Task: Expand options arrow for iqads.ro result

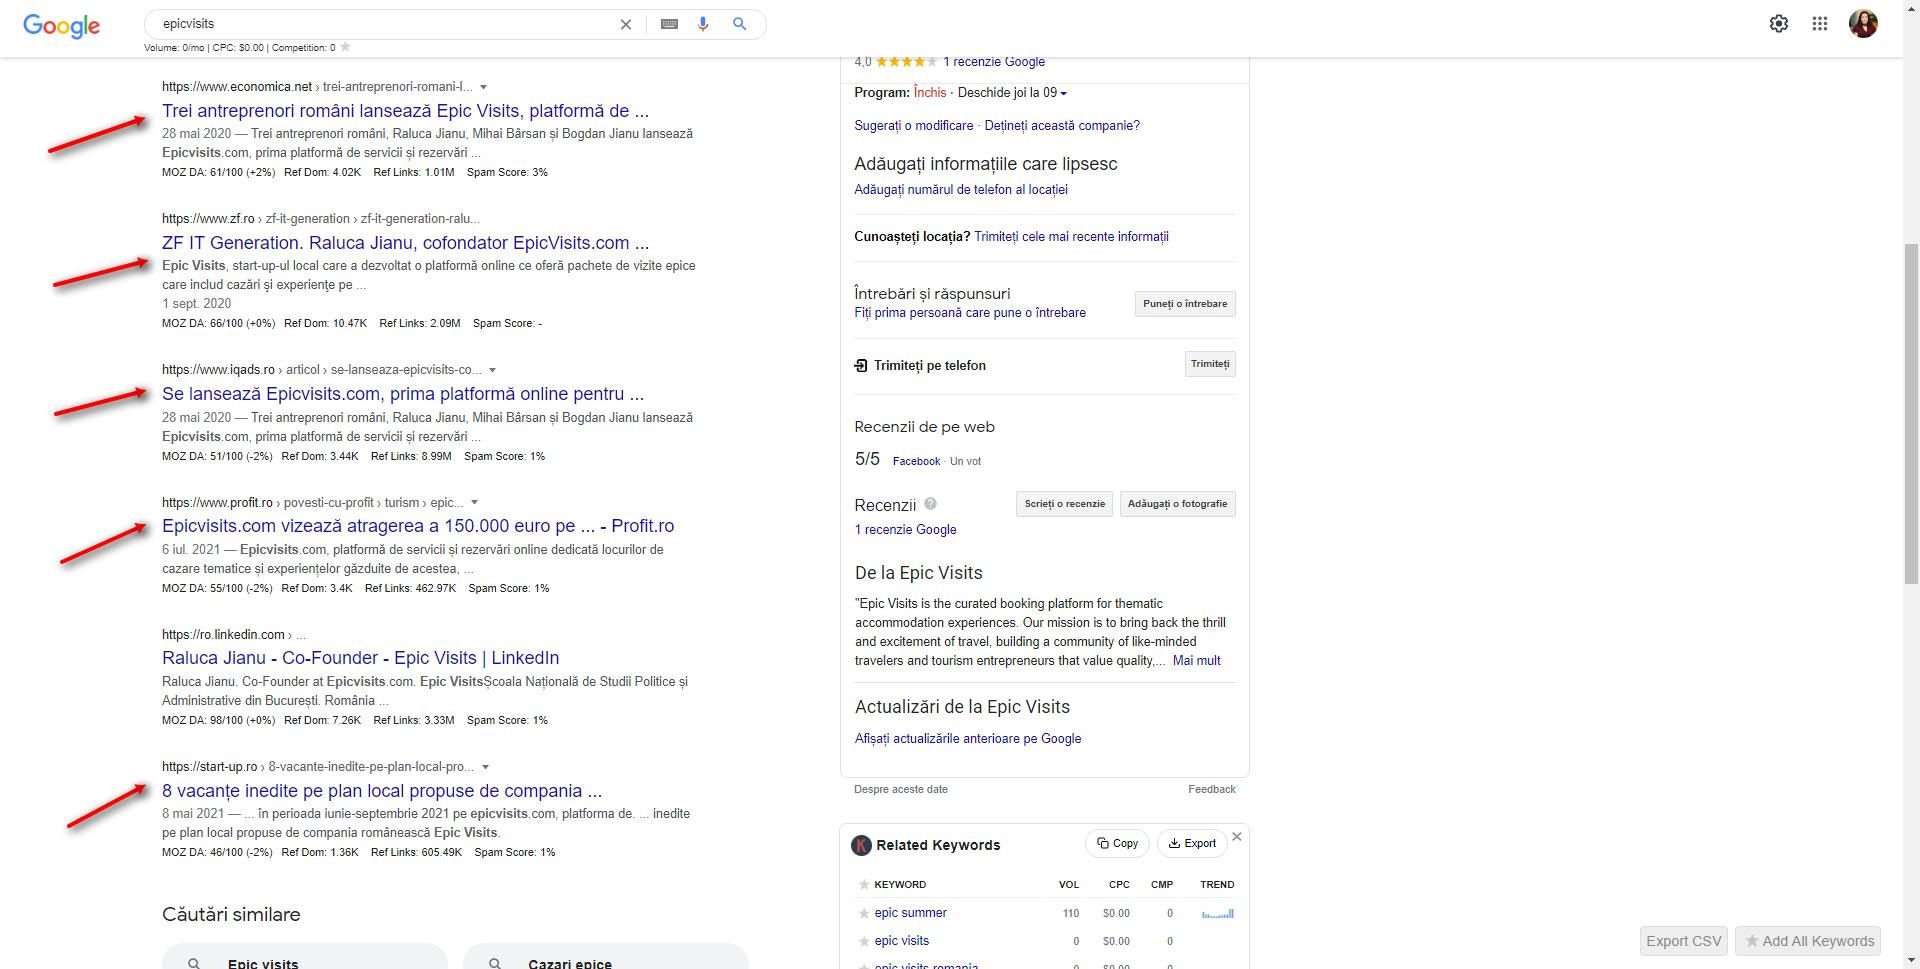Action: (492, 370)
